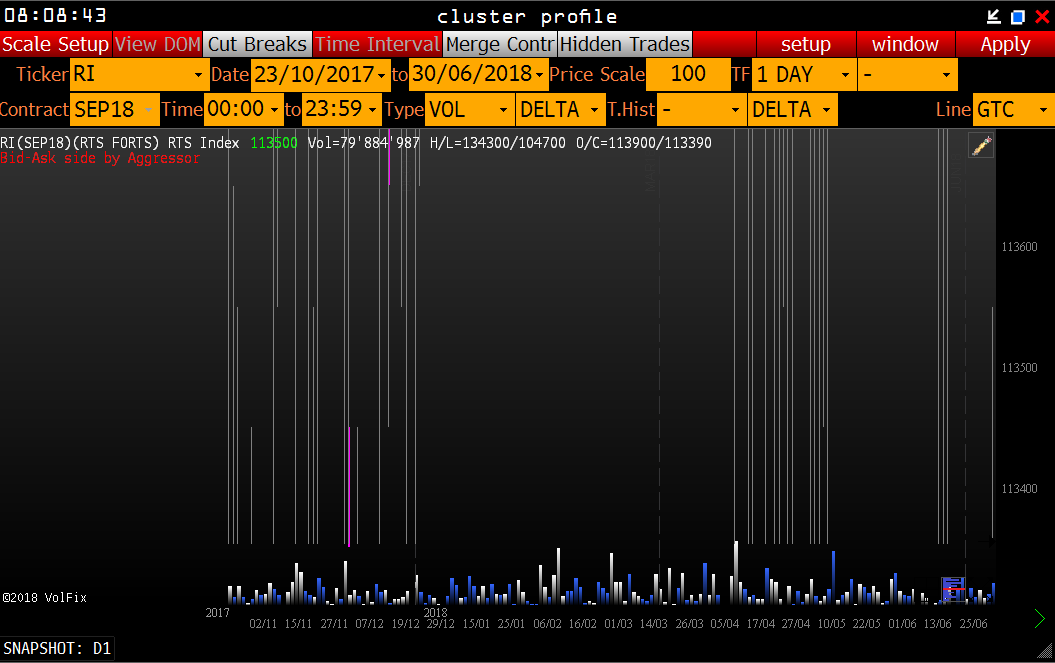Maximize the cluster profile window
The image size is (1055, 663).
coord(1017,16)
